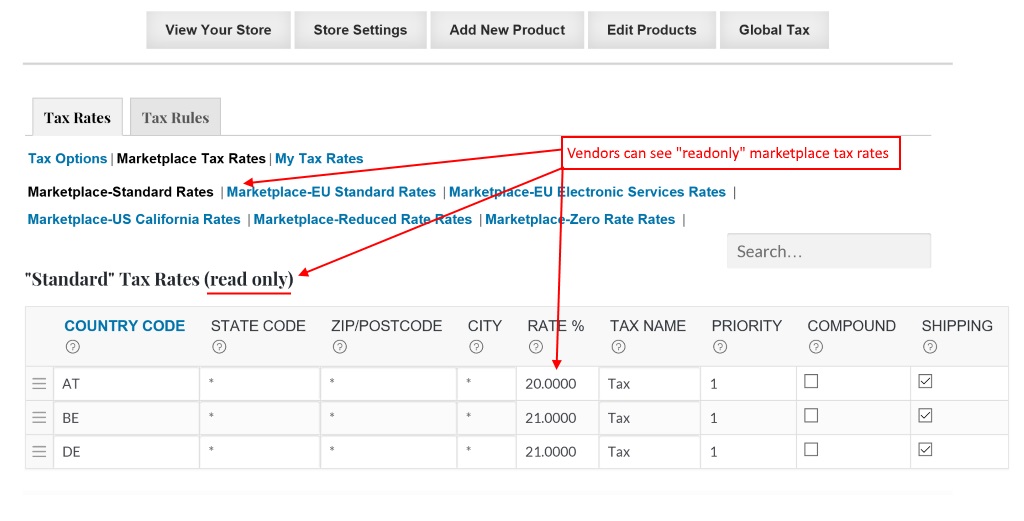Click the help icon under Country Code

click(72, 347)
